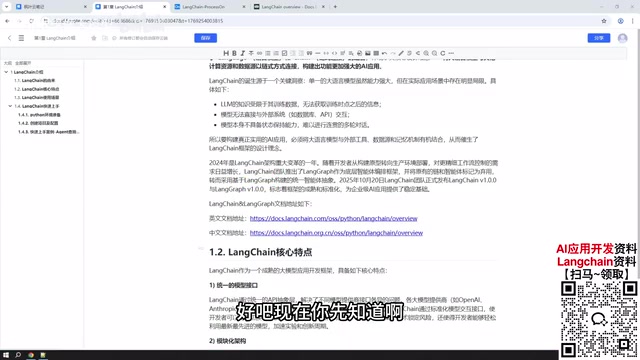Insert a table using the table icon
Screen dimensions: 640x360
click(376, 53)
